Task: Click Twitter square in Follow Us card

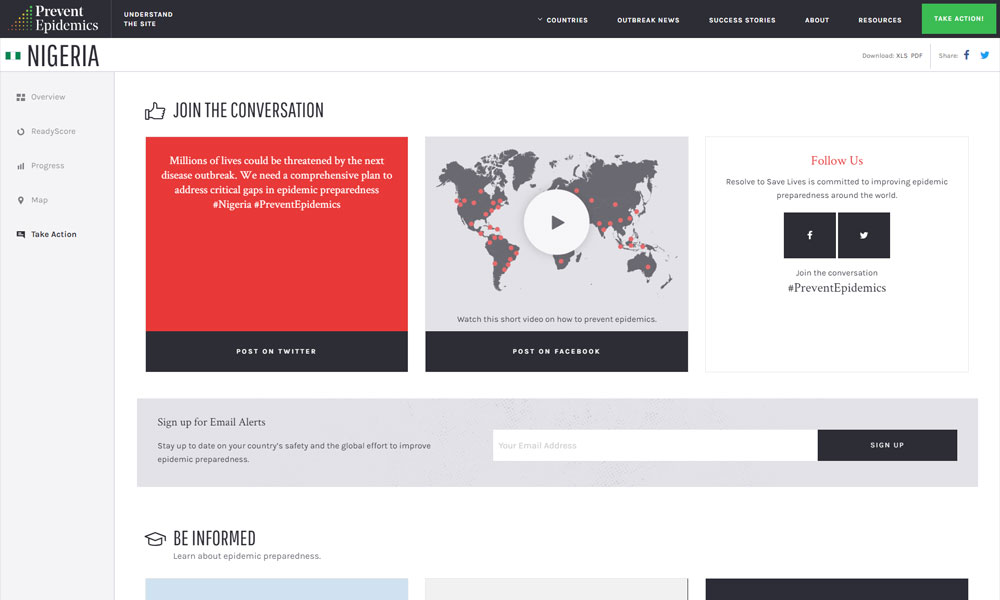Action: click(863, 235)
